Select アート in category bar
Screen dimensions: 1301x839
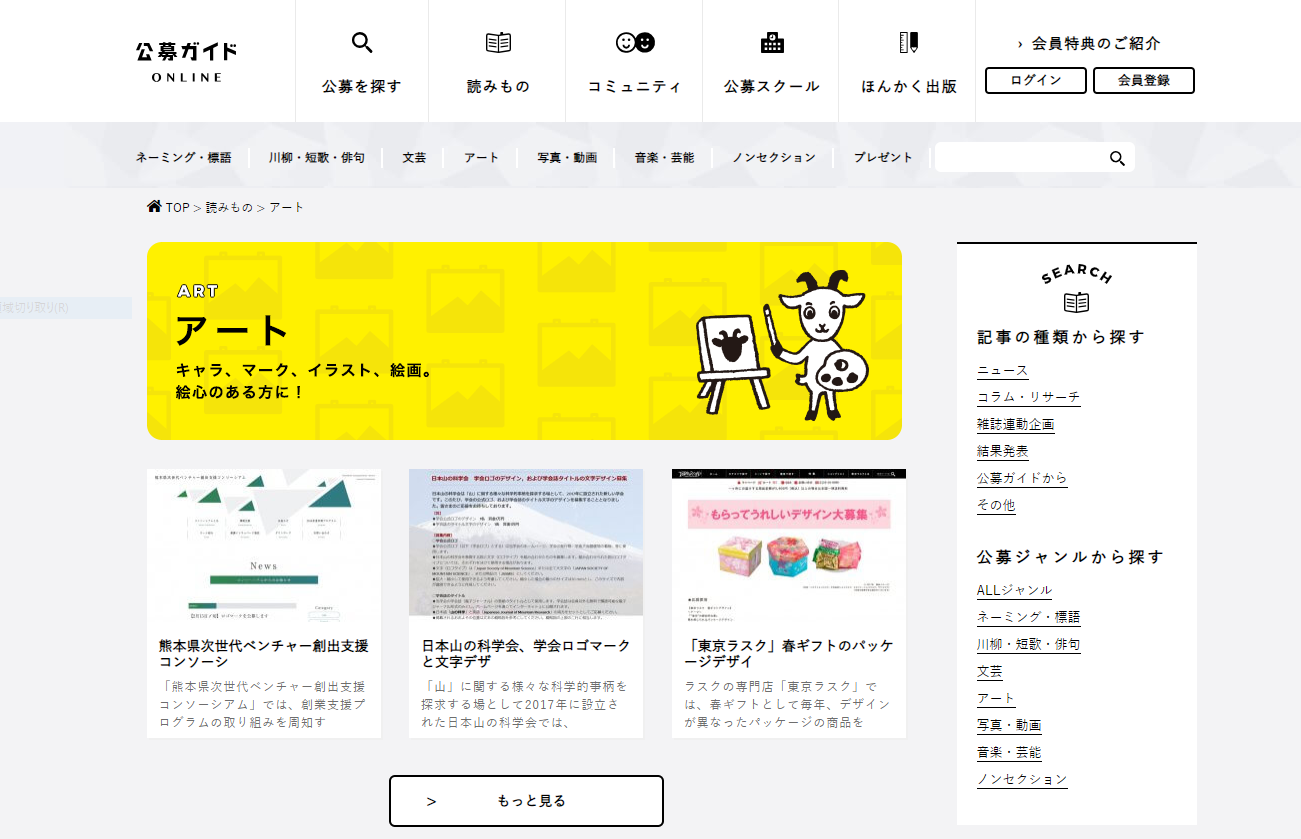(x=482, y=158)
